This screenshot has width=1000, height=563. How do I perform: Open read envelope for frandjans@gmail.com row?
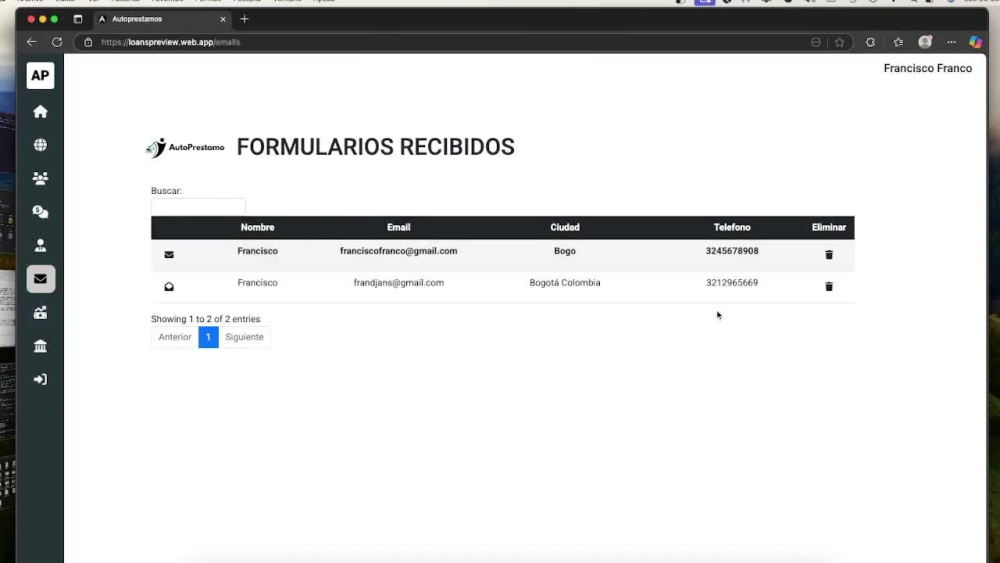pos(169,286)
